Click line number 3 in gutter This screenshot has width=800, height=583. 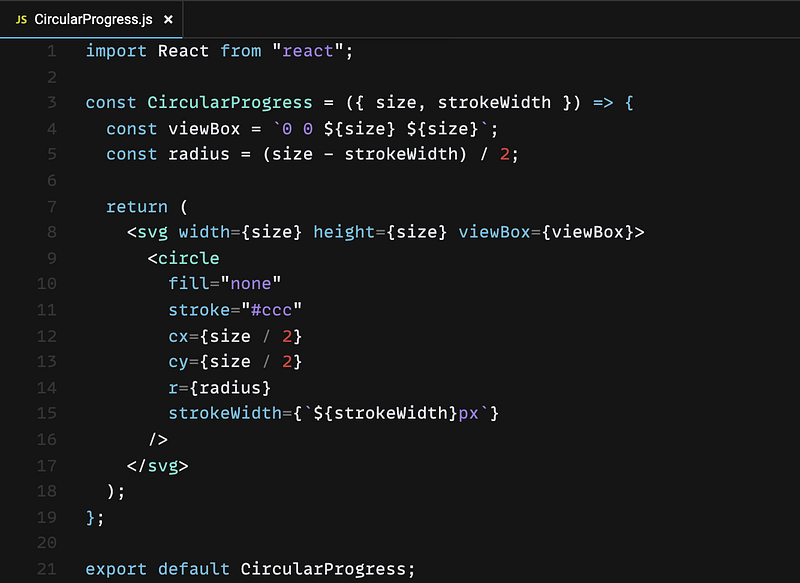[52, 103]
